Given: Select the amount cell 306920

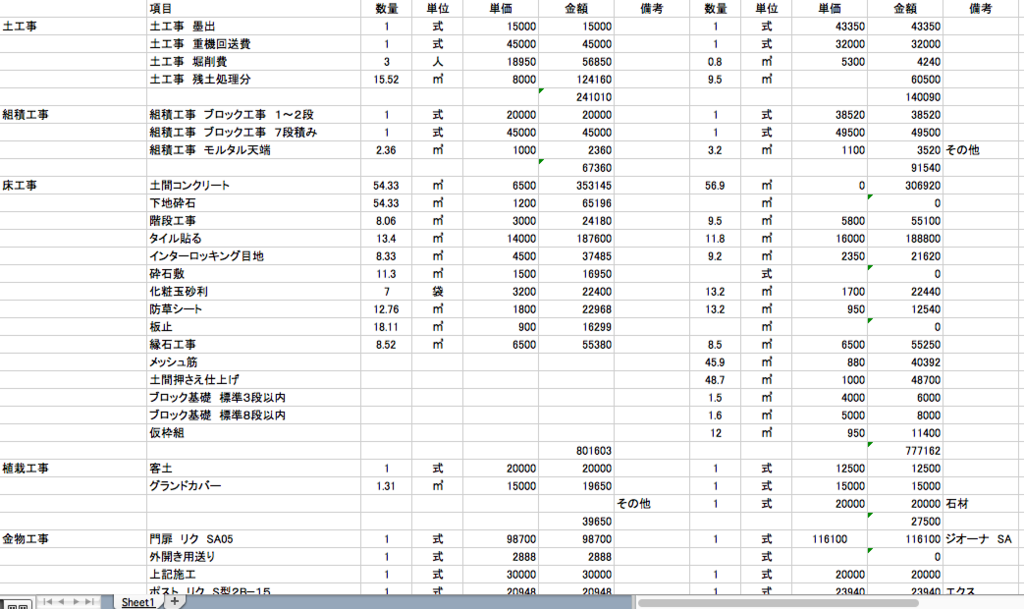Looking at the screenshot, I should pyautogui.click(x=905, y=185).
